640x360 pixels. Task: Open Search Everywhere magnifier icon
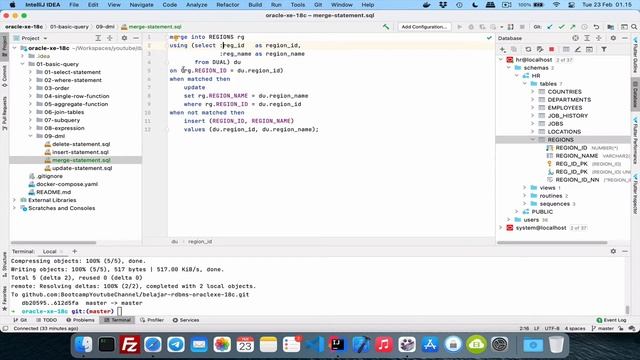[x=634, y=27]
